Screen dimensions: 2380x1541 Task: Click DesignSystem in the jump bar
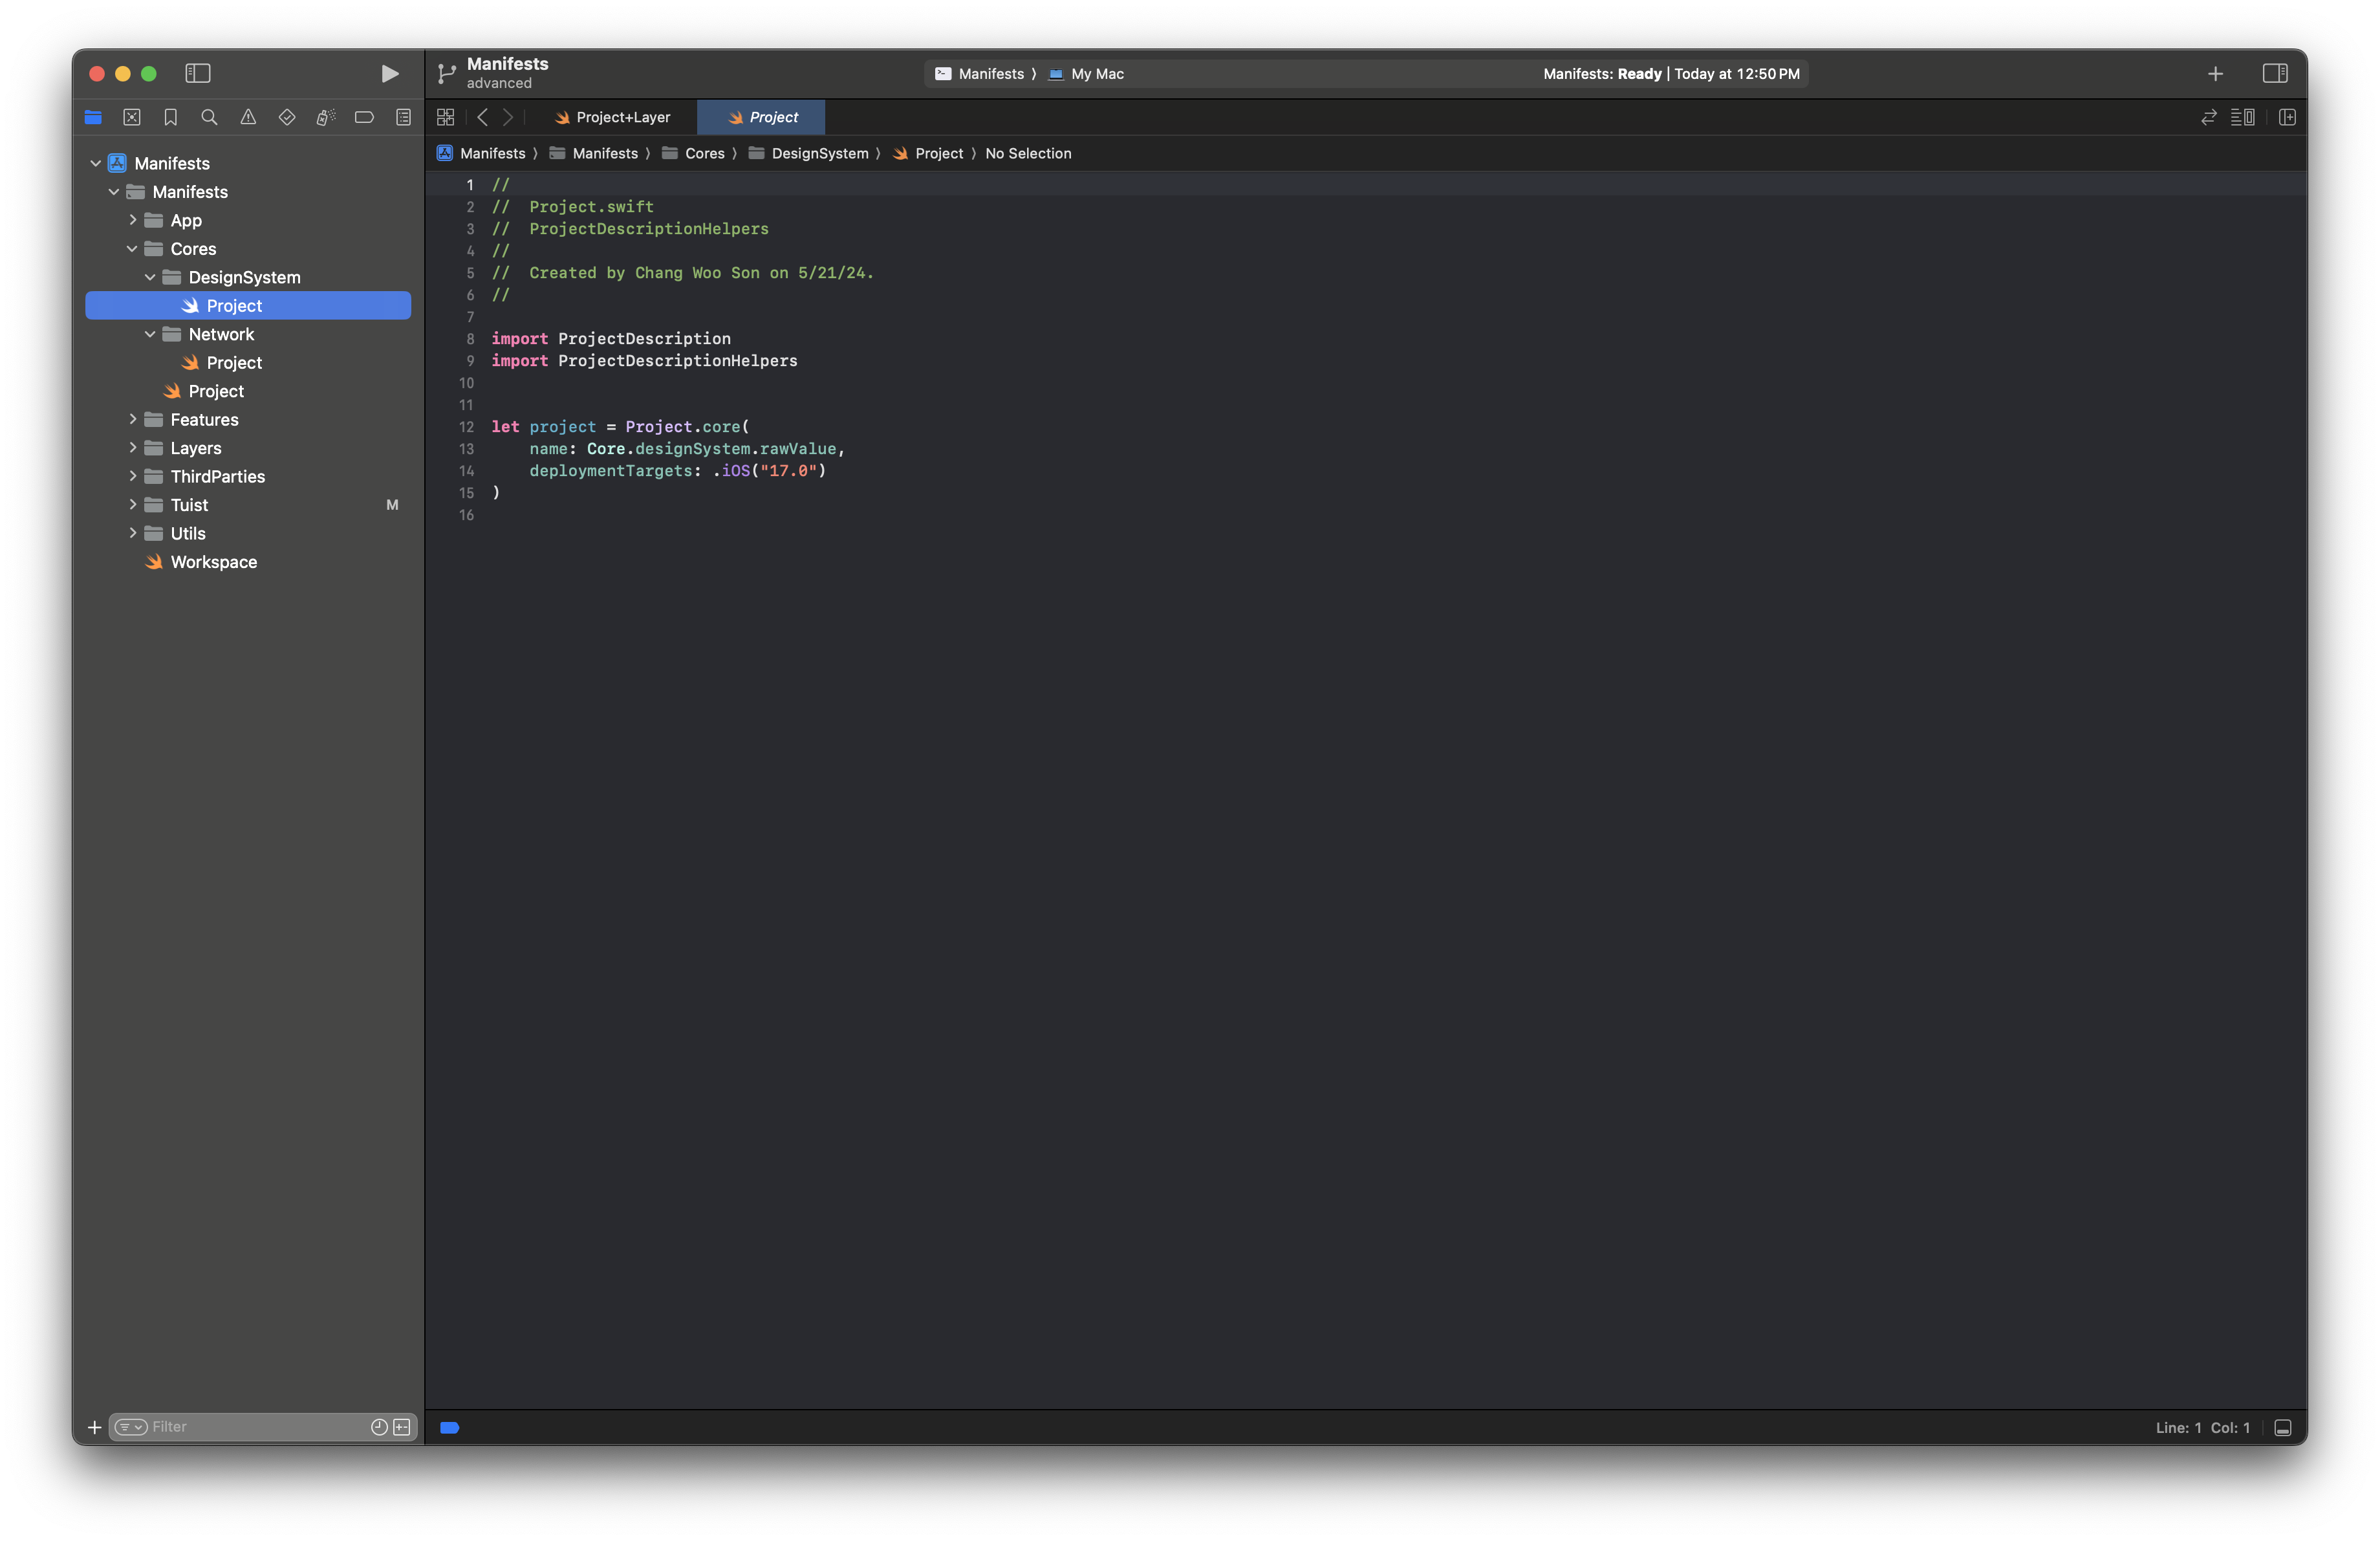[809, 153]
